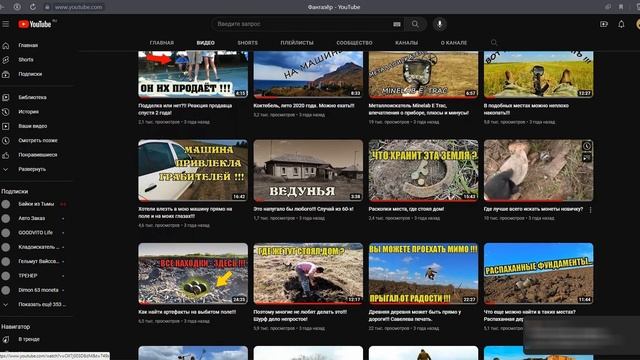Click the browser address bar
This screenshot has width=640, height=360.
tap(78, 7)
